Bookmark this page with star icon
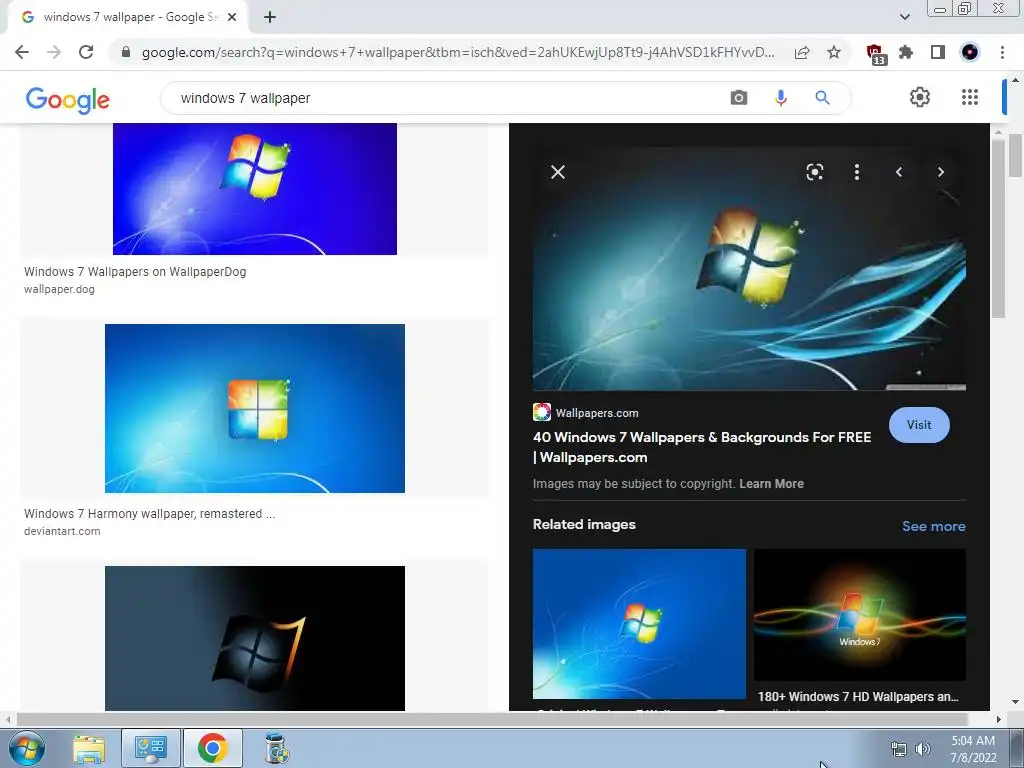This screenshot has width=1024, height=768. click(834, 52)
